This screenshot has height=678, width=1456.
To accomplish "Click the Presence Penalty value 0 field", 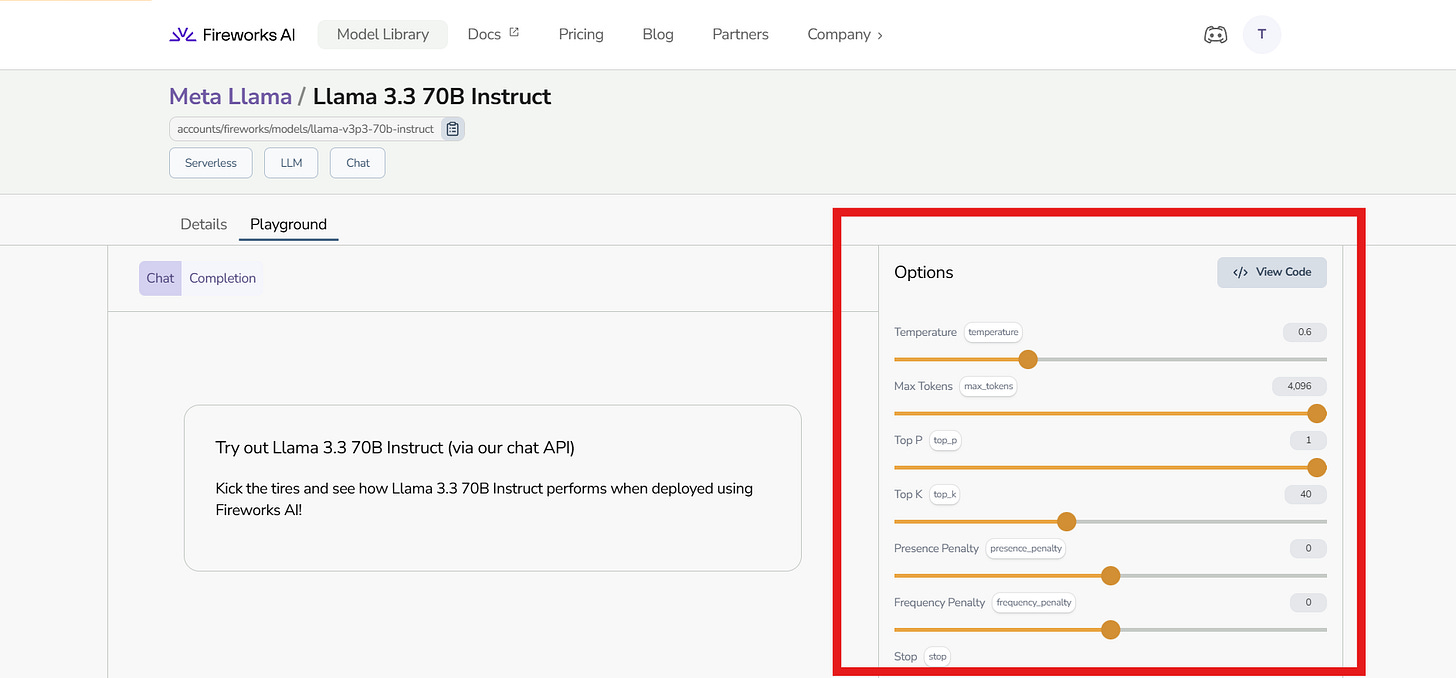I will point(1308,548).
